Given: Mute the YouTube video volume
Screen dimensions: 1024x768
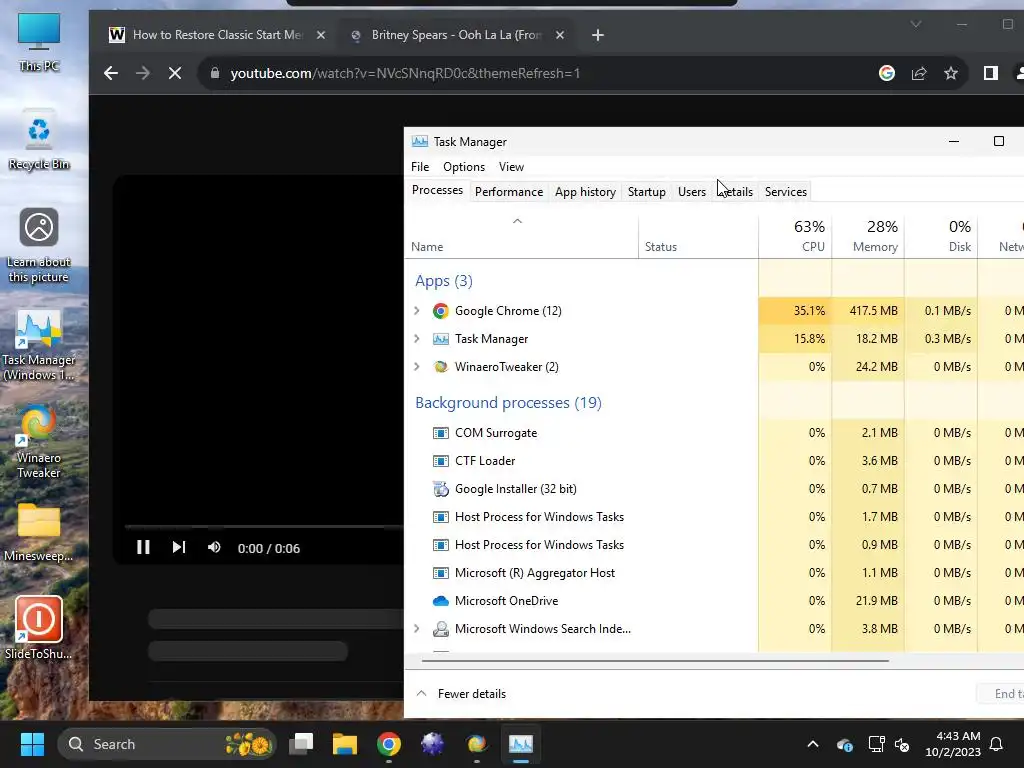Looking at the screenshot, I should pos(214,547).
